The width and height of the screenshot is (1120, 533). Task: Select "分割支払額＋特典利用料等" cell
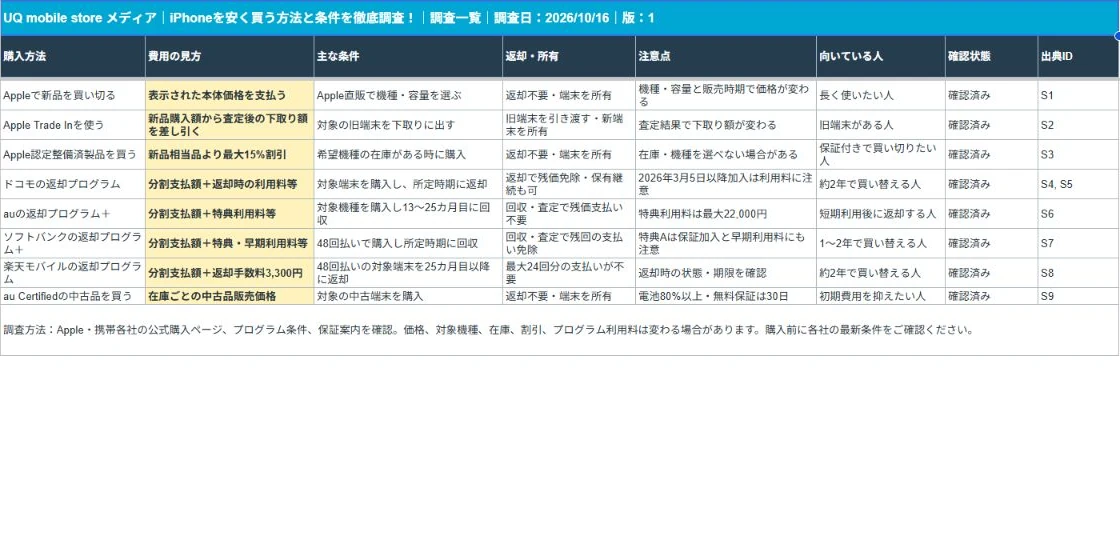(229, 214)
